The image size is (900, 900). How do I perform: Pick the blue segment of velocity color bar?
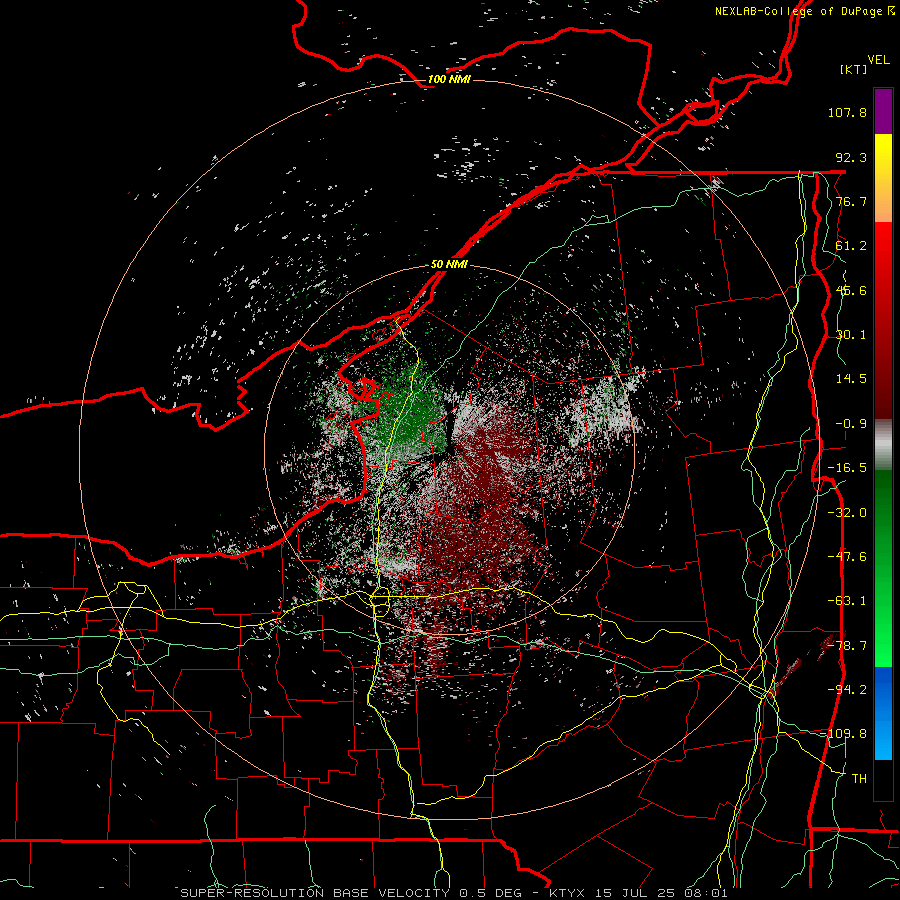point(883,713)
